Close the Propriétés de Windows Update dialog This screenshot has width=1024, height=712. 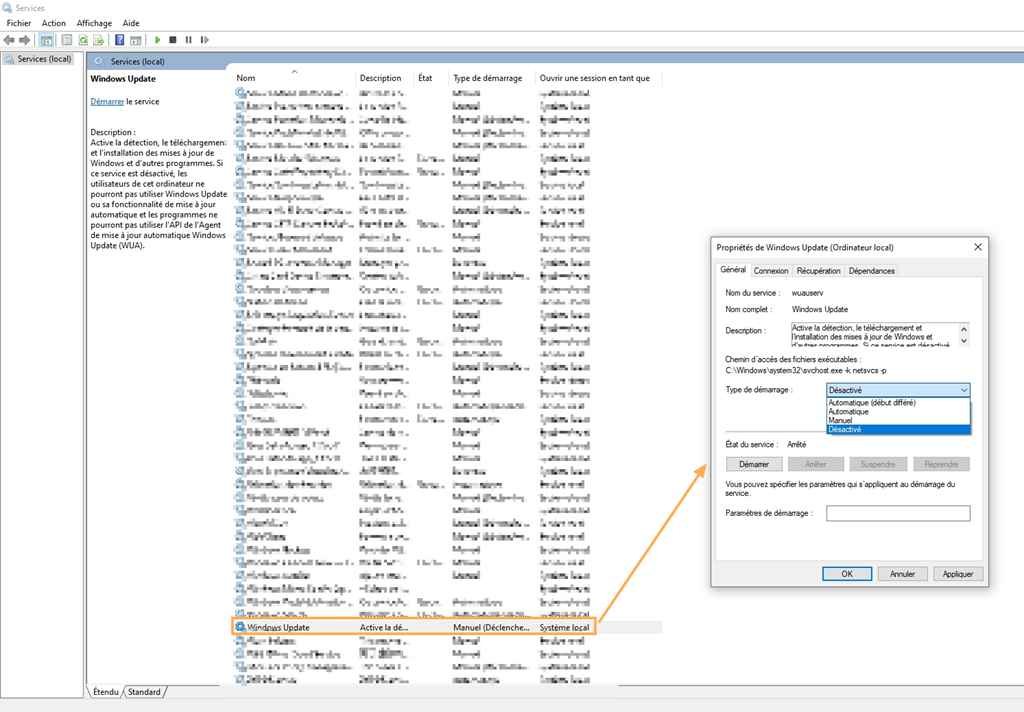978,247
